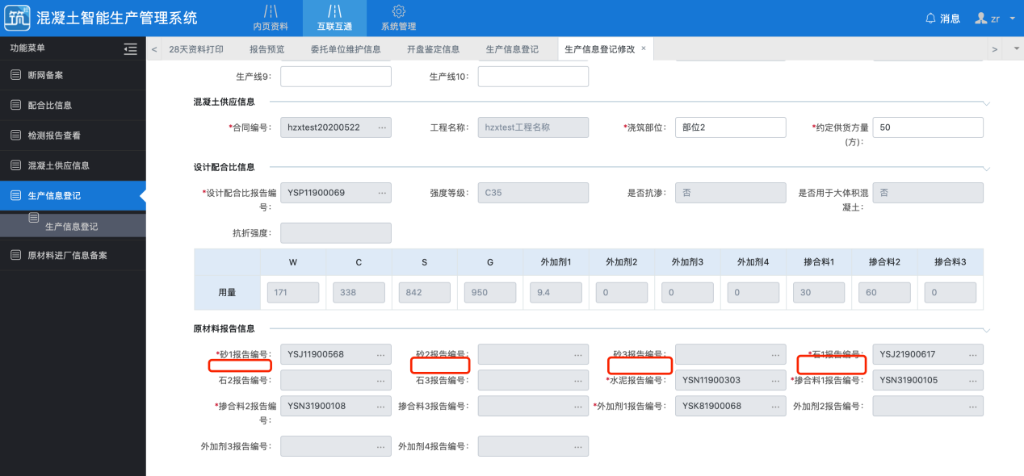
Task: Switch to the 28天资料打印 tab
Action: click(196, 49)
